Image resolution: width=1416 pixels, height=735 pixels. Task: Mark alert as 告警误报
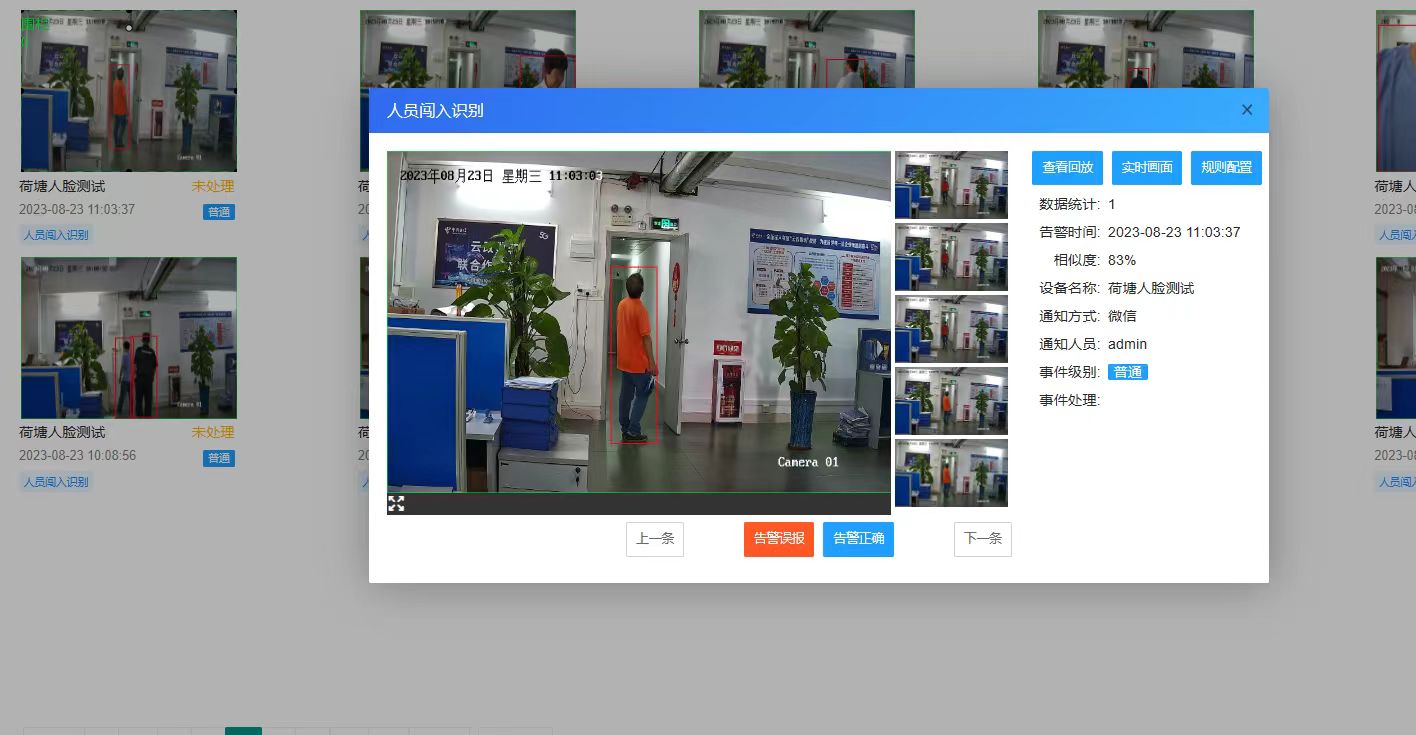pyautogui.click(x=779, y=539)
